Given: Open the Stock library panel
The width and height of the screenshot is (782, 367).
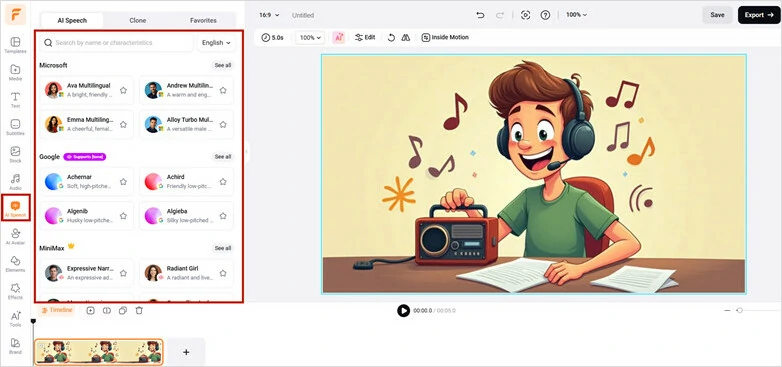Looking at the screenshot, I should [x=15, y=155].
